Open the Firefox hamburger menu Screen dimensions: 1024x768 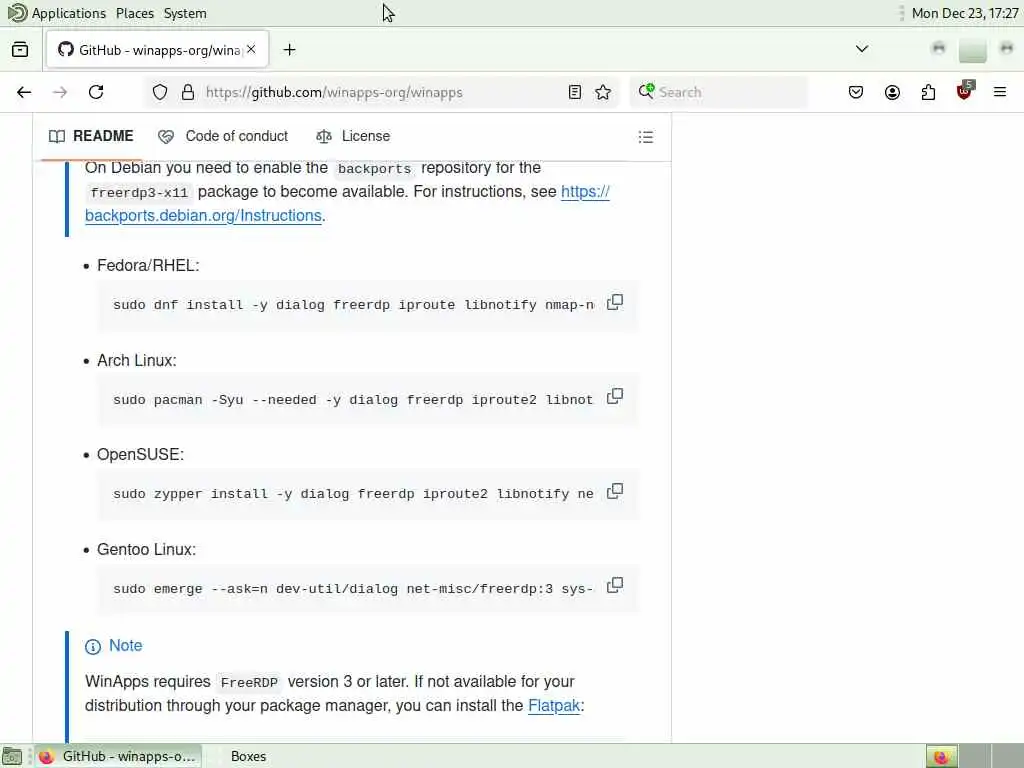point(1000,92)
